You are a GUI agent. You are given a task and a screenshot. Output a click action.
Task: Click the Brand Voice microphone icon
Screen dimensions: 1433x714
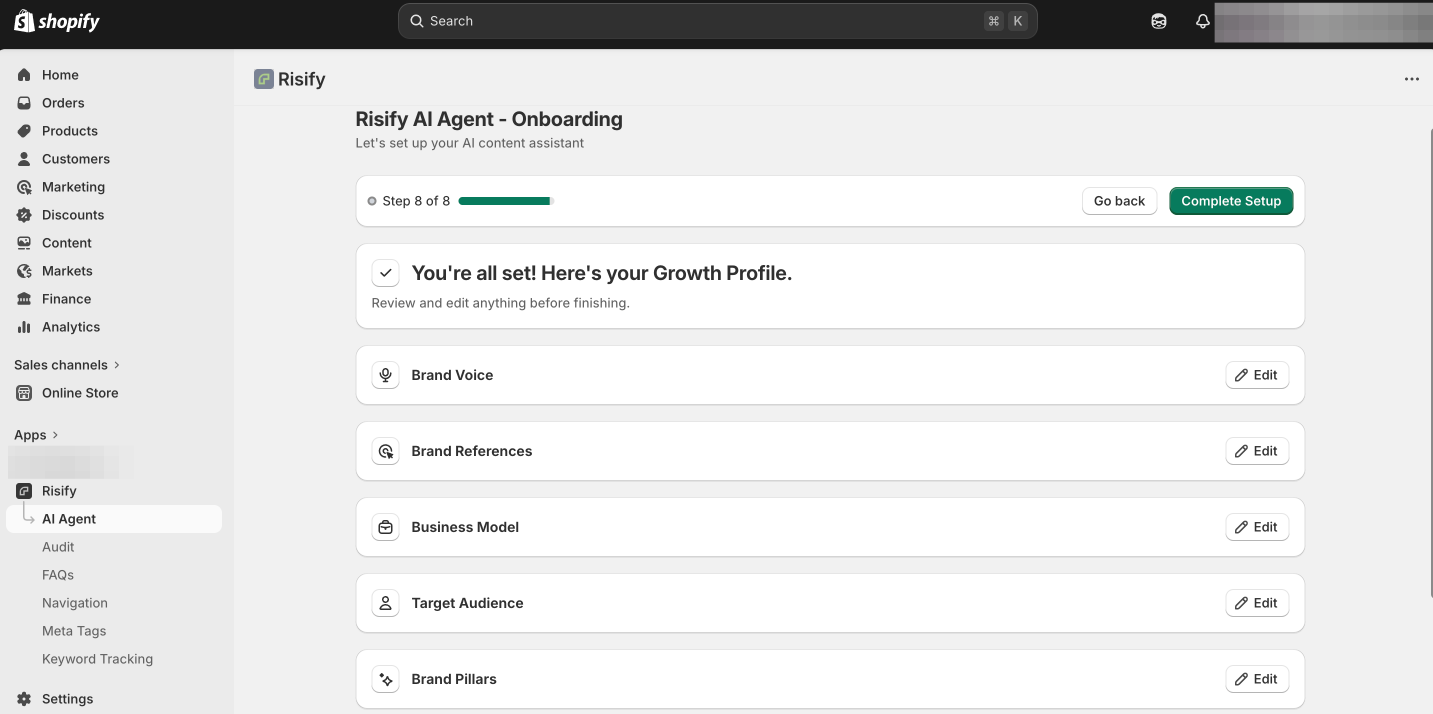[x=385, y=375]
